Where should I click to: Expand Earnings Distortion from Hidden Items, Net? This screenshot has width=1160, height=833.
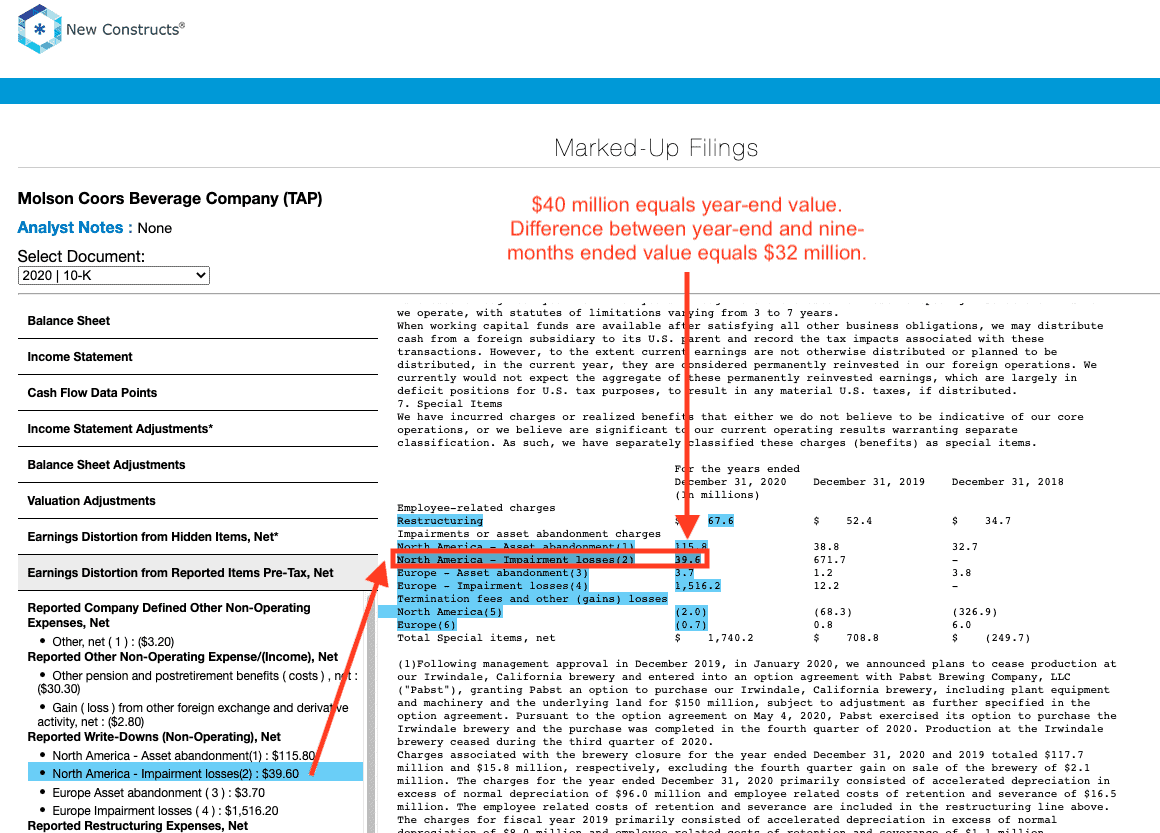(198, 537)
